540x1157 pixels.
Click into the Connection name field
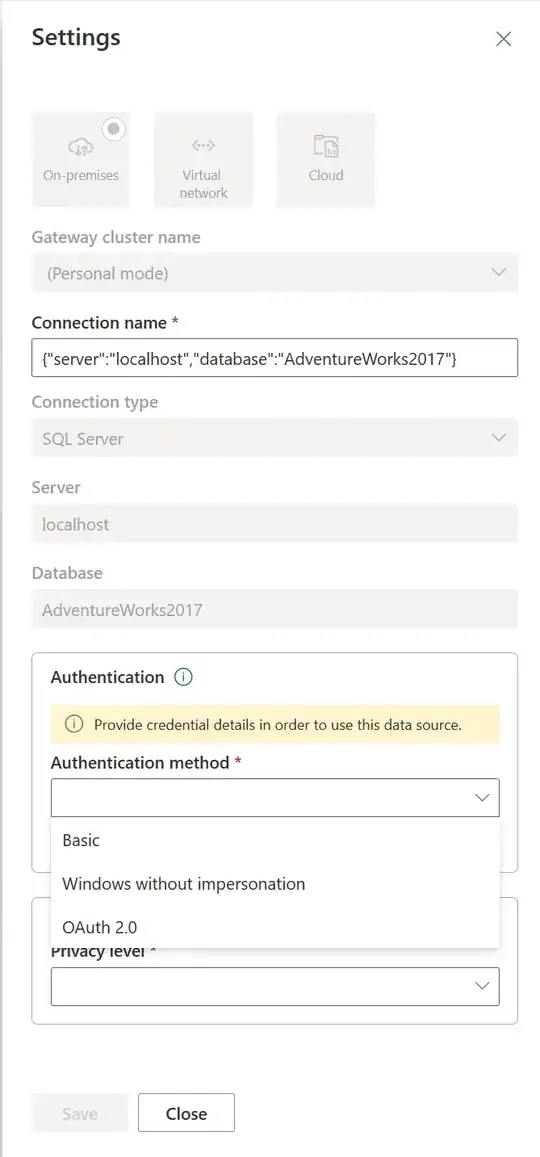[274, 358]
